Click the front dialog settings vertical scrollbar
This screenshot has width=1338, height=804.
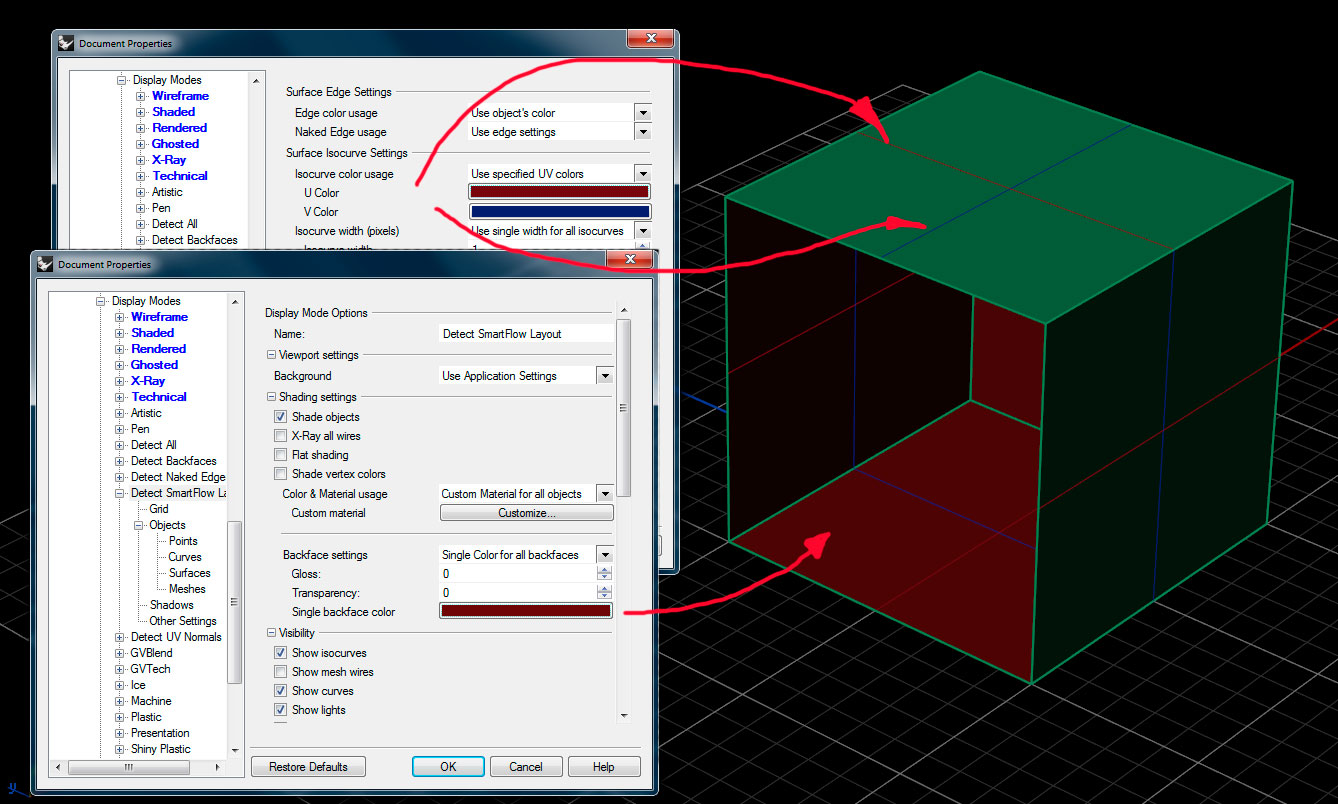point(624,407)
